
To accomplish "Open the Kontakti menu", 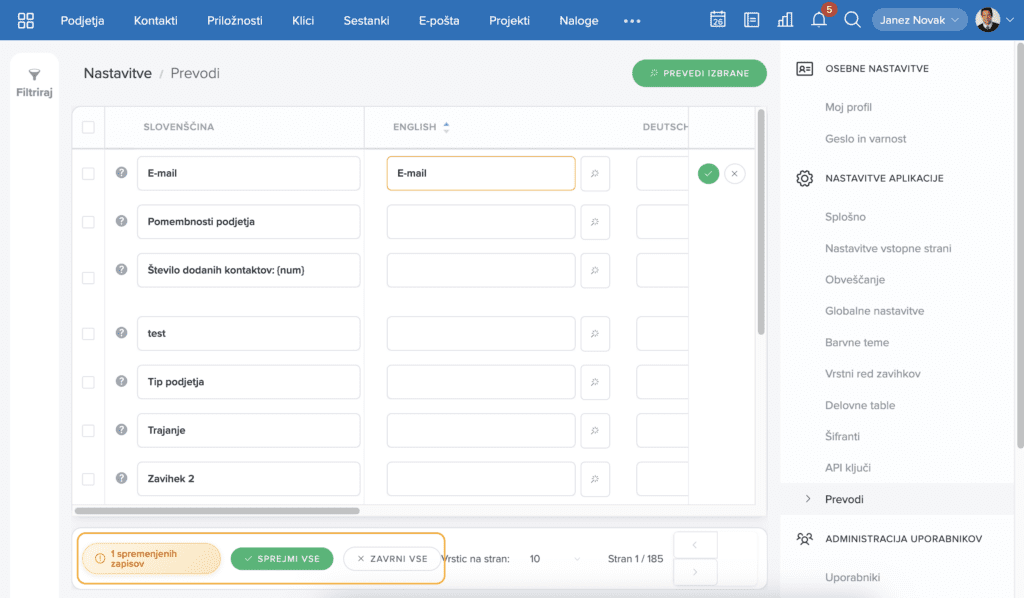I will tap(155, 20).
